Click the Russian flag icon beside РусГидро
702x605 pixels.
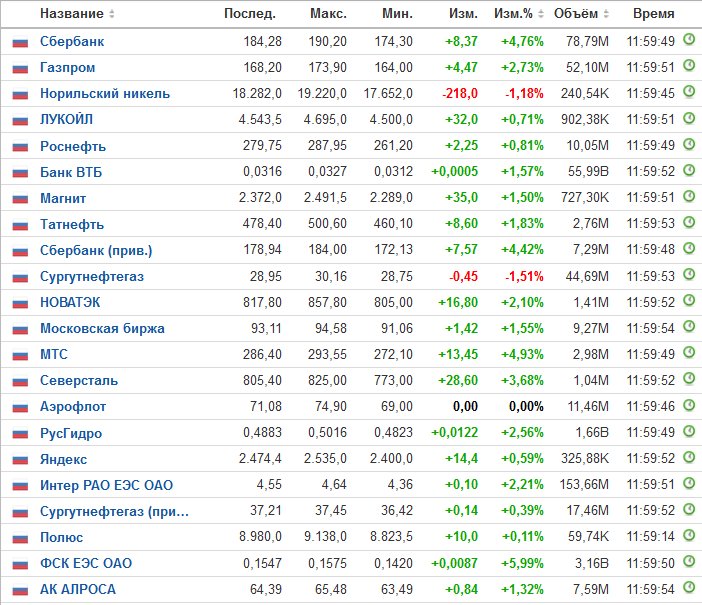[20, 434]
